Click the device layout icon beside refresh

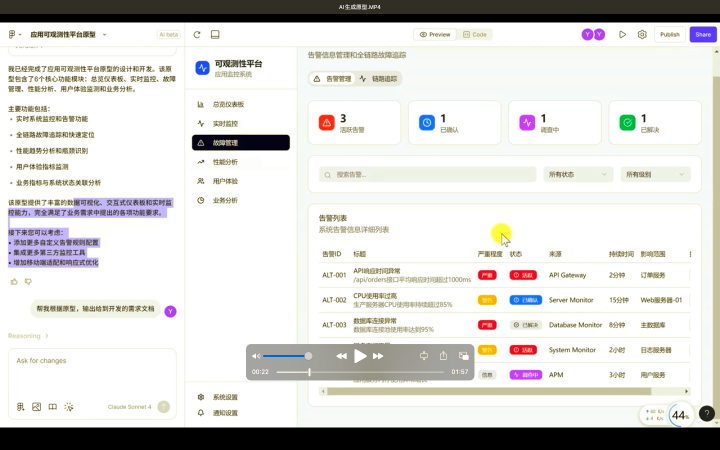point(215,34)
